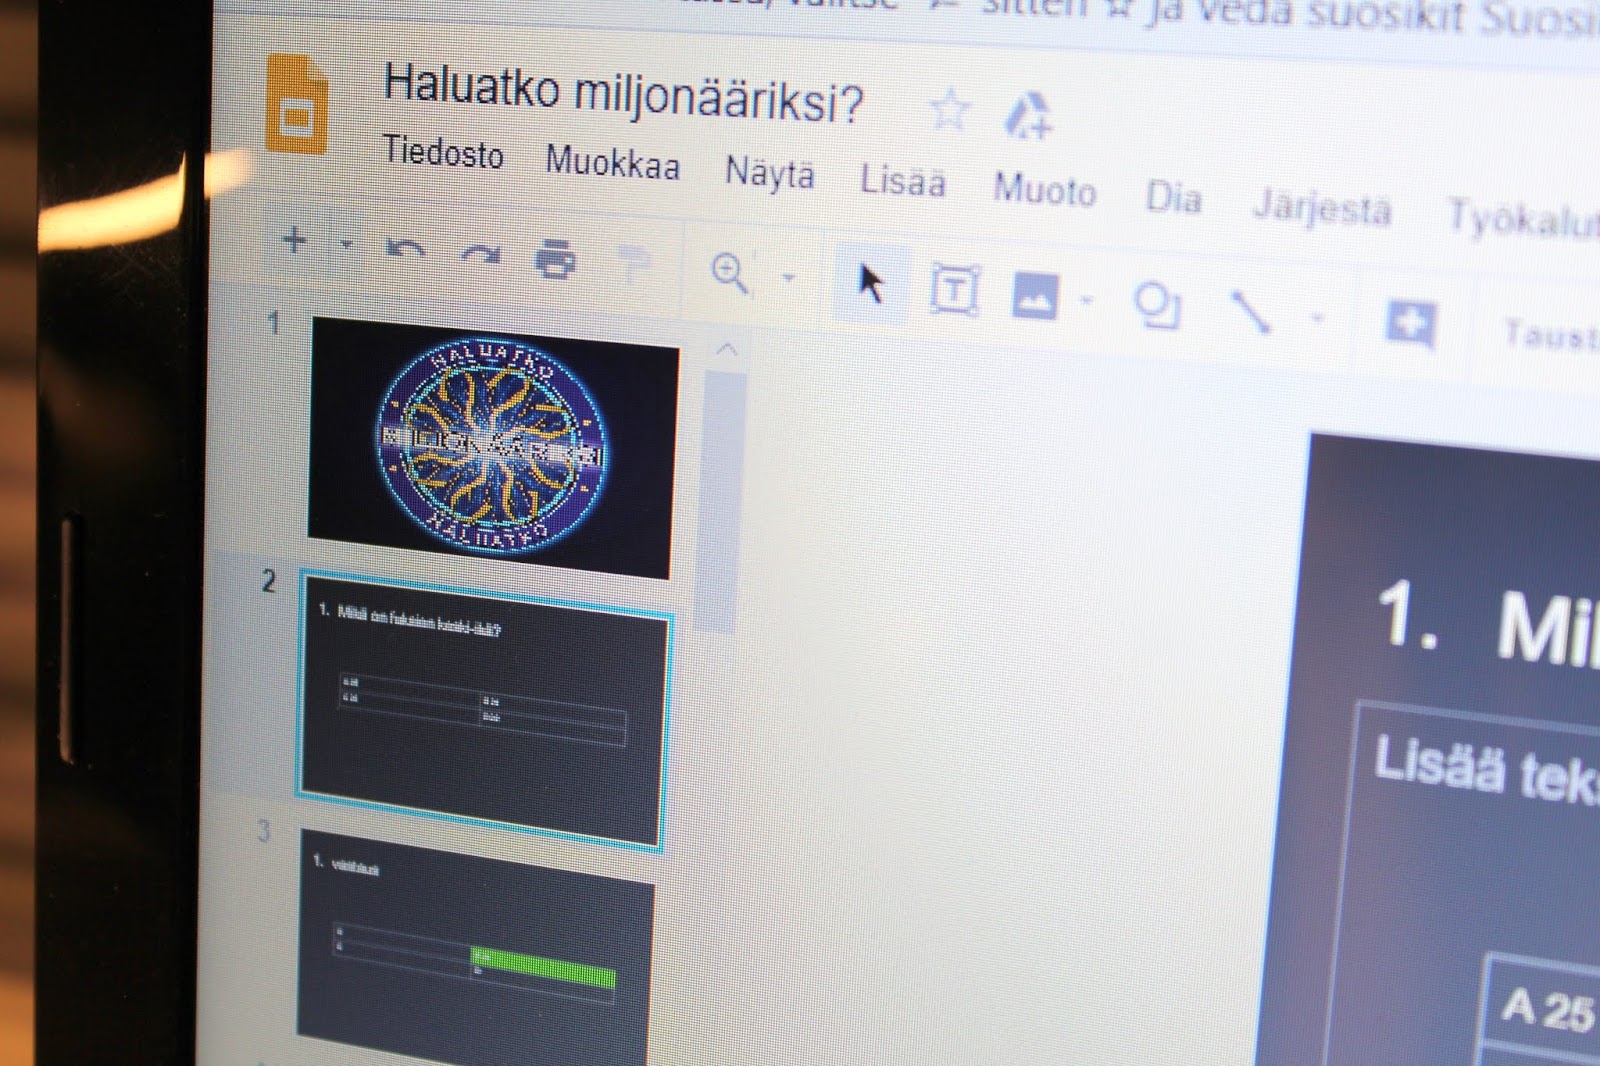Open the Näytä menu

(769, 173)
